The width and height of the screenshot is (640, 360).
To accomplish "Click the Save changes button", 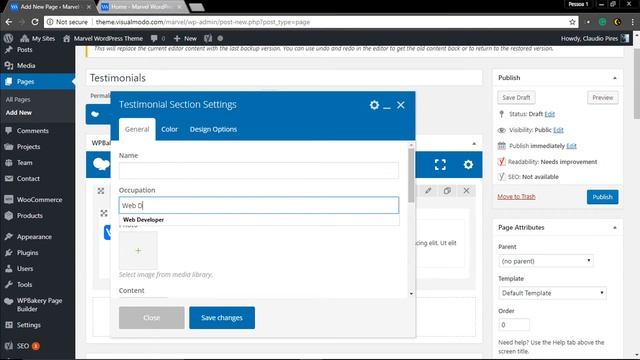I will 222,318.
